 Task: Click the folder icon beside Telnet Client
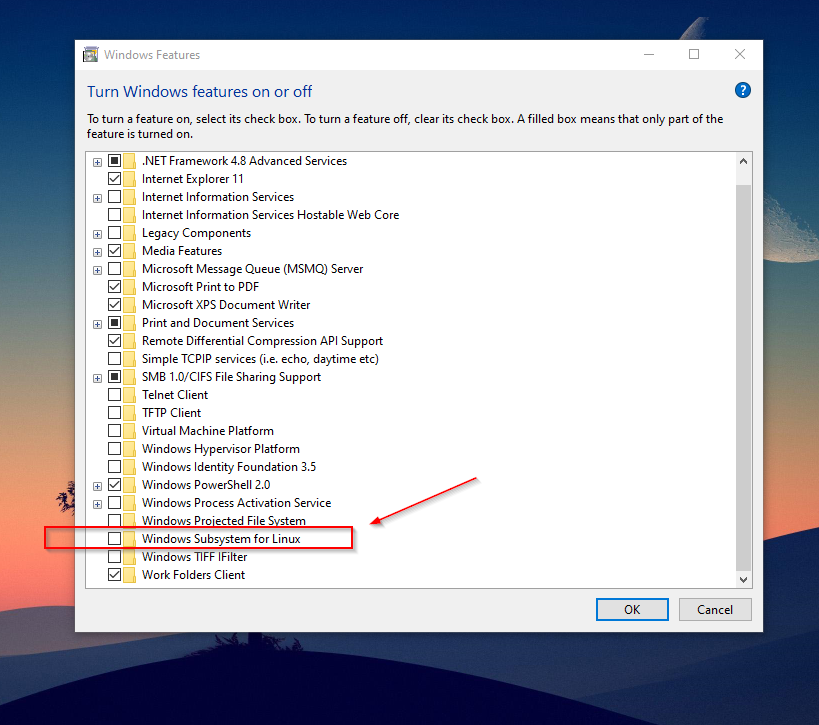coord(130,395)
